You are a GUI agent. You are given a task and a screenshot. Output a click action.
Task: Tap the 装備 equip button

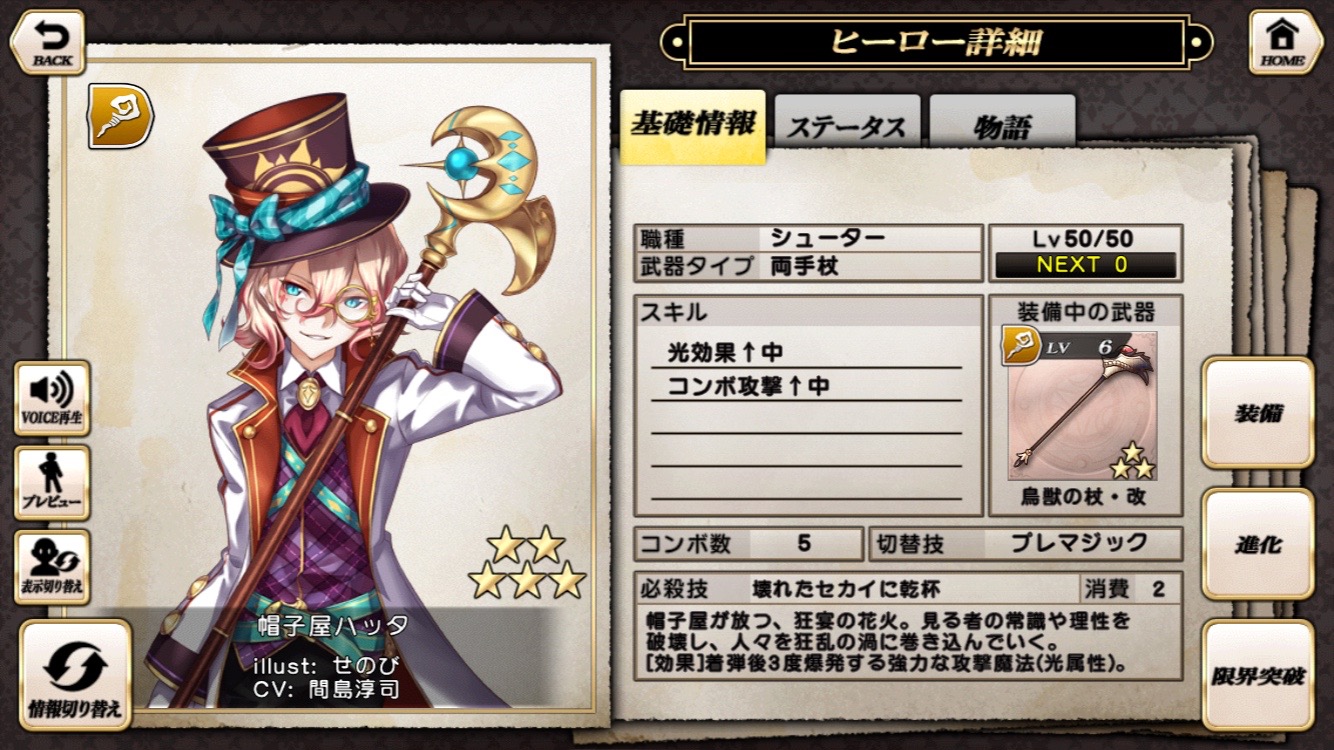coord(1258,413)
